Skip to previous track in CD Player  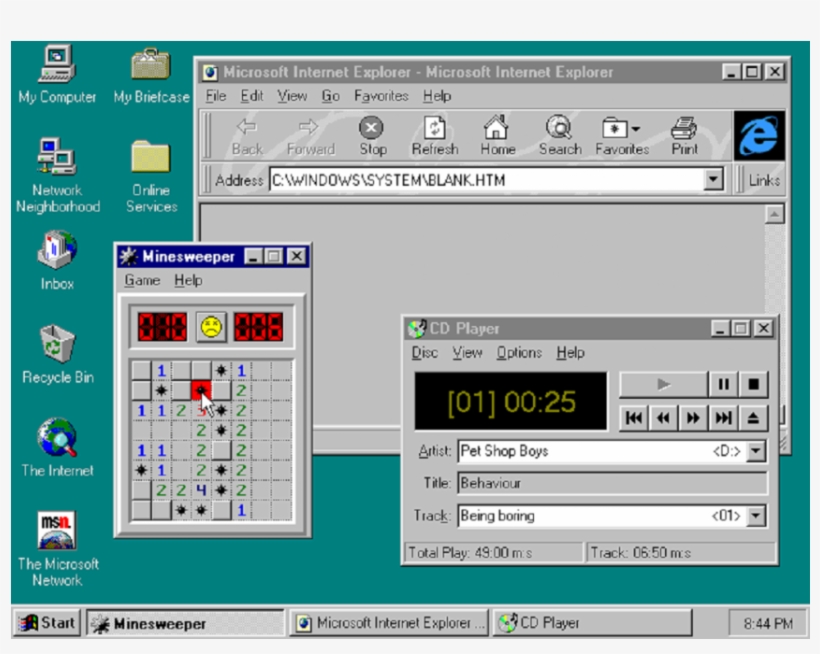634,418
